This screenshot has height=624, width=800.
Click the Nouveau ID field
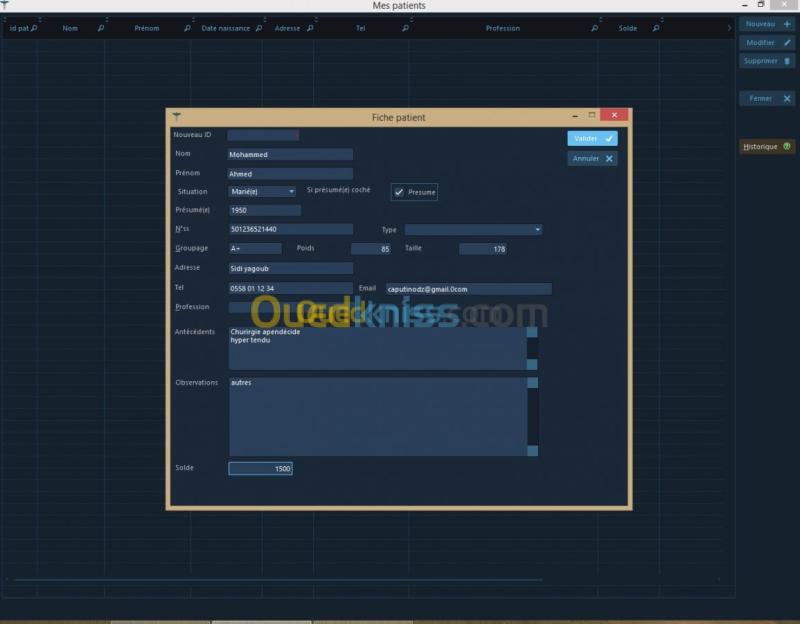[x=263, y=135]
